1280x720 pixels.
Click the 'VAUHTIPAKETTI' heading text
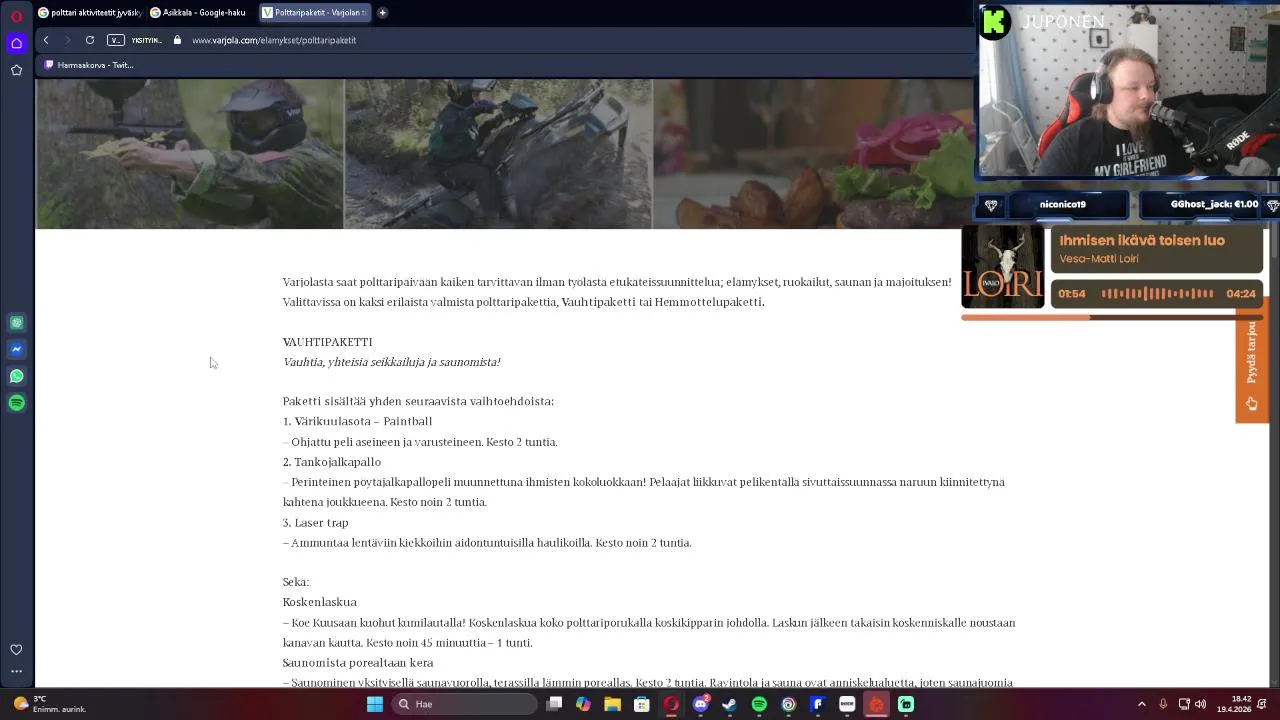327,342
